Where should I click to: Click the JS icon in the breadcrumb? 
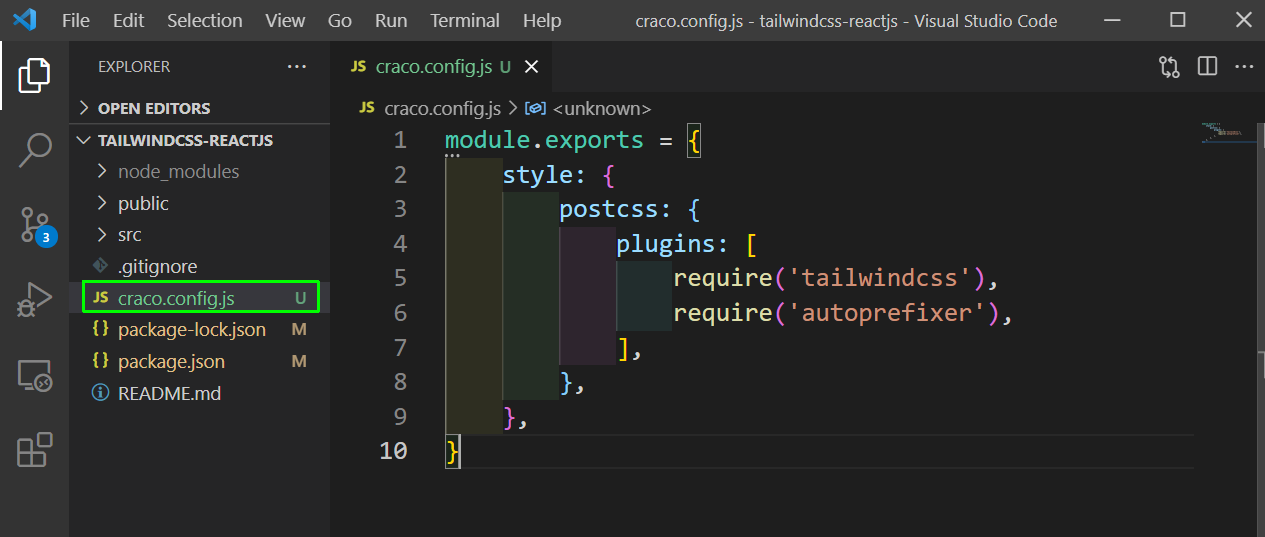[367, 108]
